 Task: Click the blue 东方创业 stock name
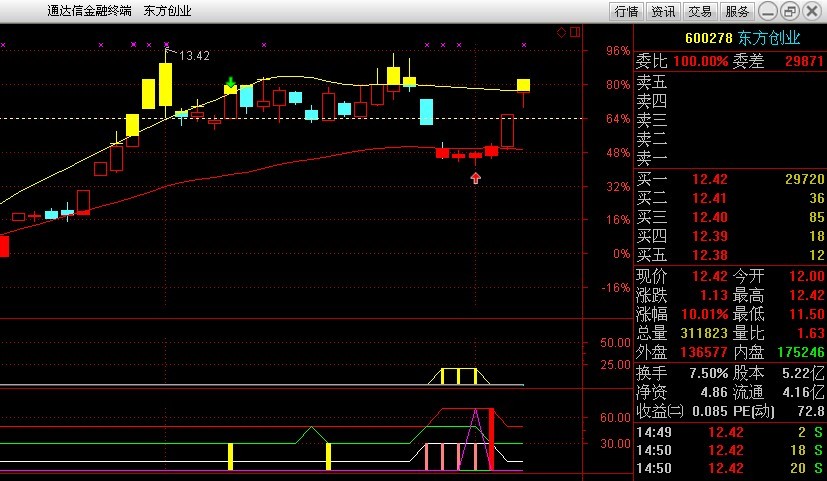point(769,38)
